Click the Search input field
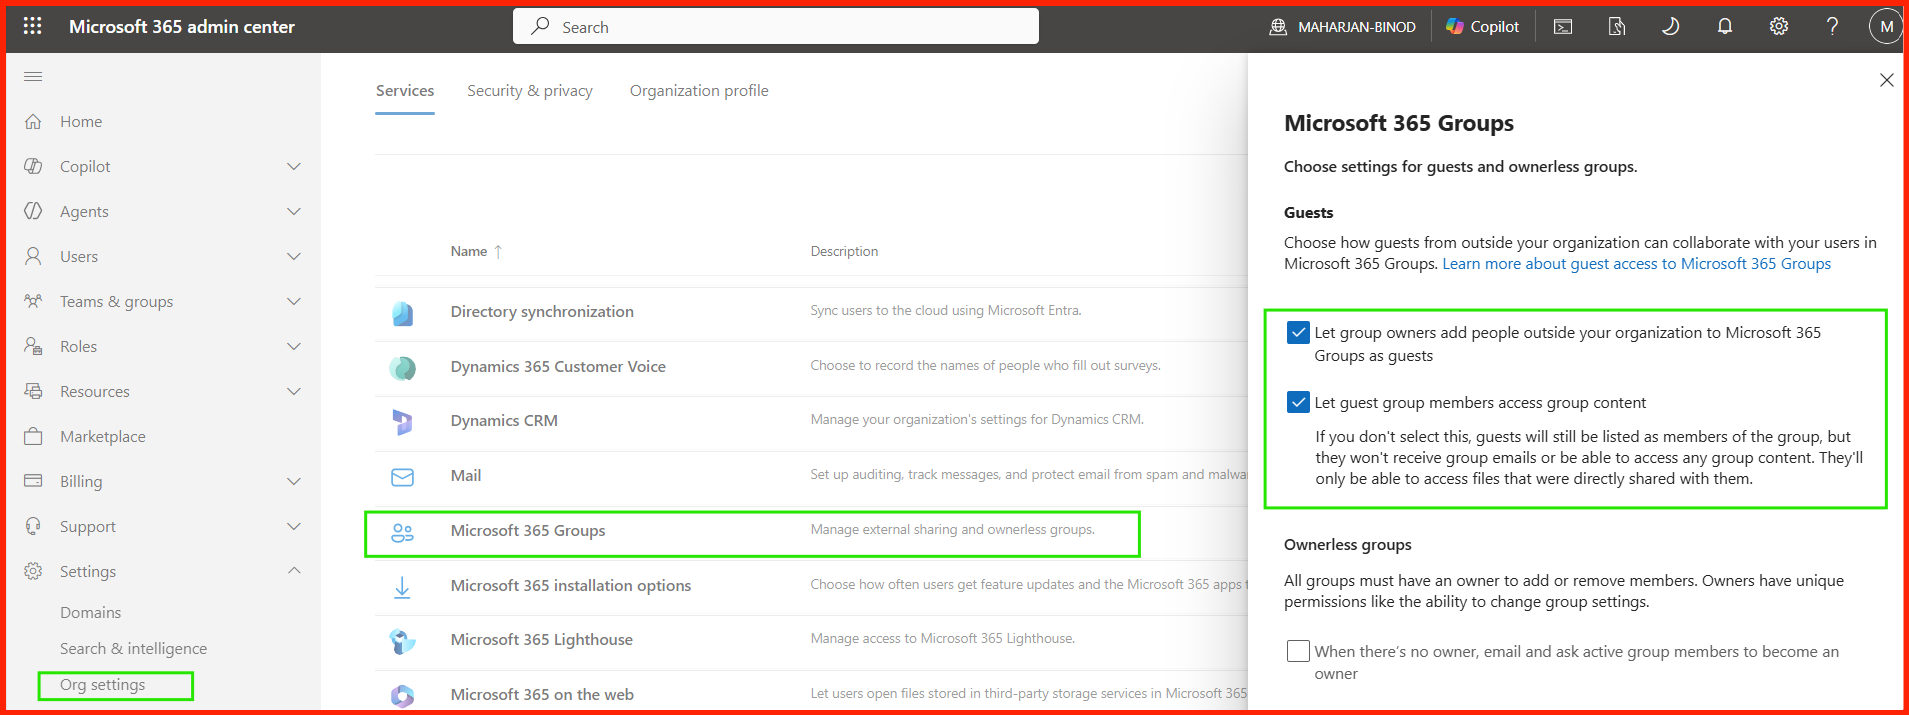This screenshot has height=715, width=1909. click(776, 27)
